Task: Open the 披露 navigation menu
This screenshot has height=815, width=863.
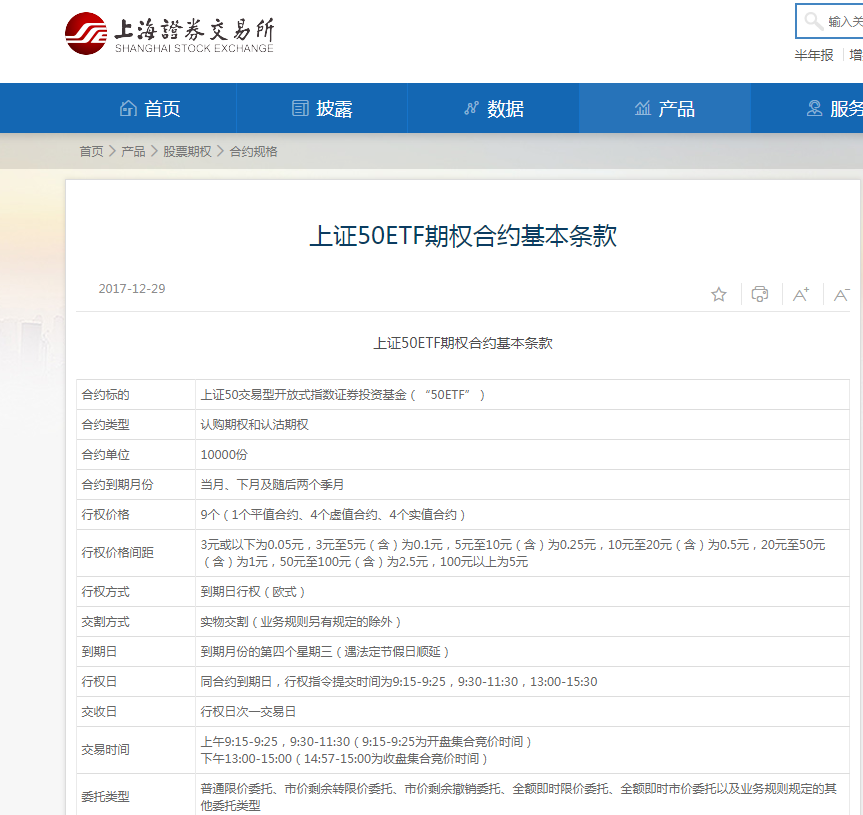Action: 334,109
